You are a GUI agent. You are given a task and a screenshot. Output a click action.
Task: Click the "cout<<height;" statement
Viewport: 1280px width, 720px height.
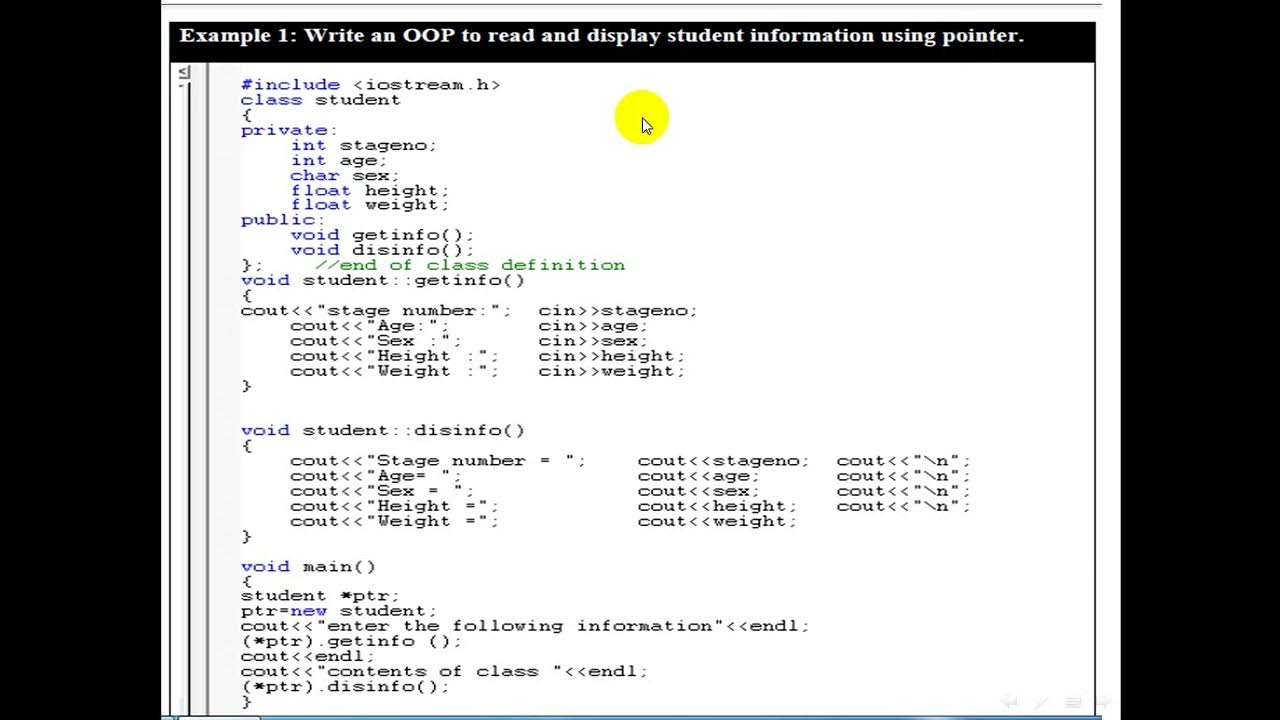coord(718,506)
